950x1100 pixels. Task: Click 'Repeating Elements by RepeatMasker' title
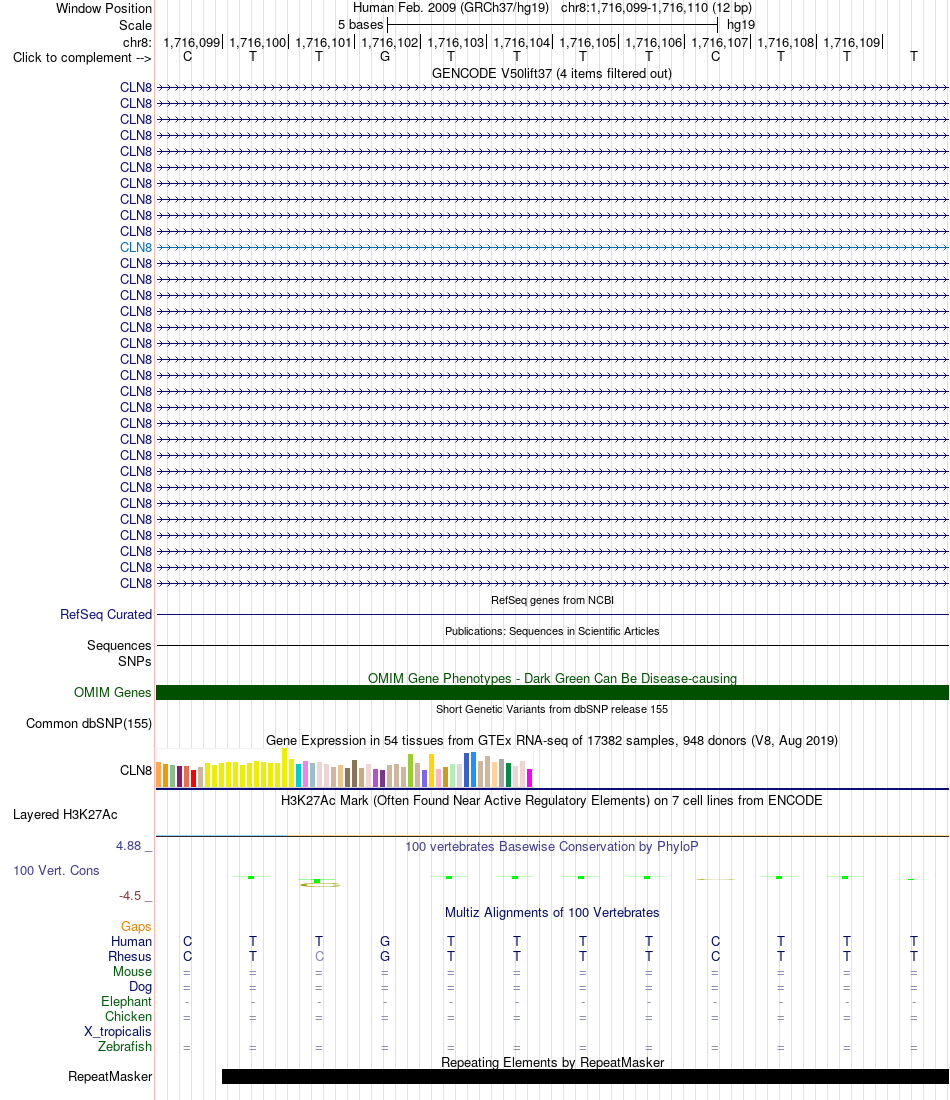[552, 1062]
